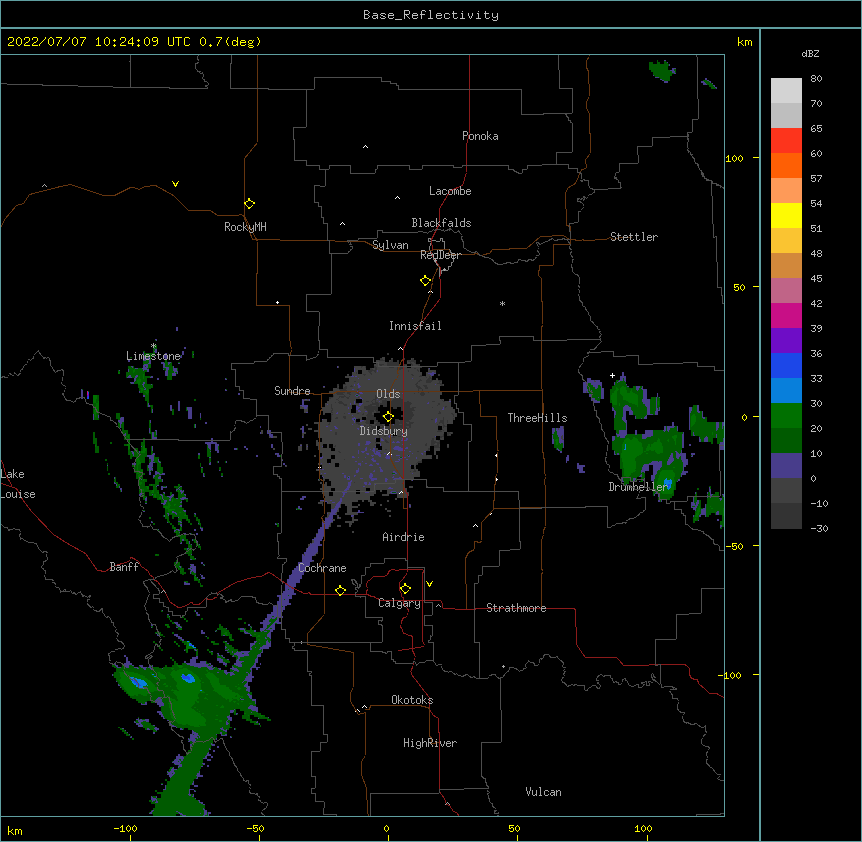Click the Lake Louise map label
862x842 pixels.
(18, 484)
